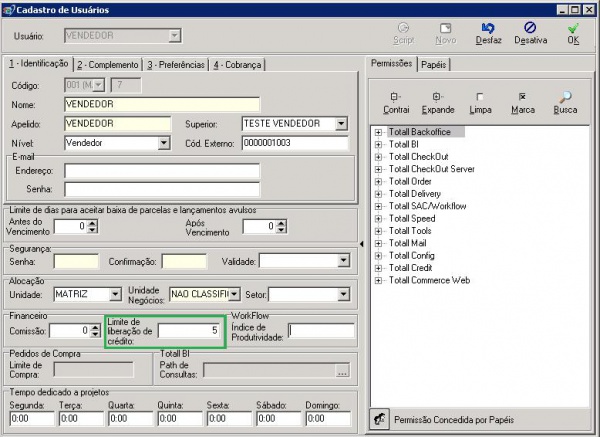Open the Superior dropdown list
Viewport: 600px width, 437px height.
pos(341,124)
